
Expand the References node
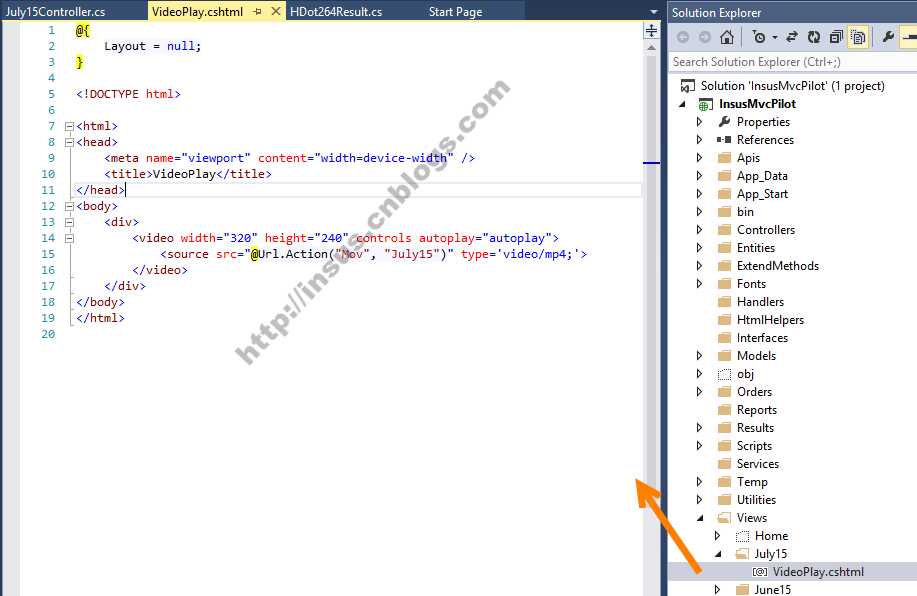[699, 140]
